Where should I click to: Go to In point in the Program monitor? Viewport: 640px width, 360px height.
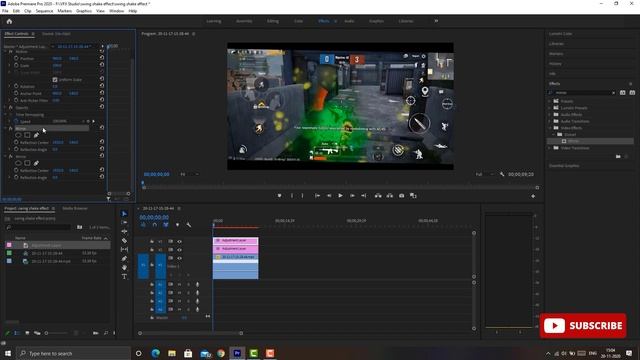tap(317, 196)
